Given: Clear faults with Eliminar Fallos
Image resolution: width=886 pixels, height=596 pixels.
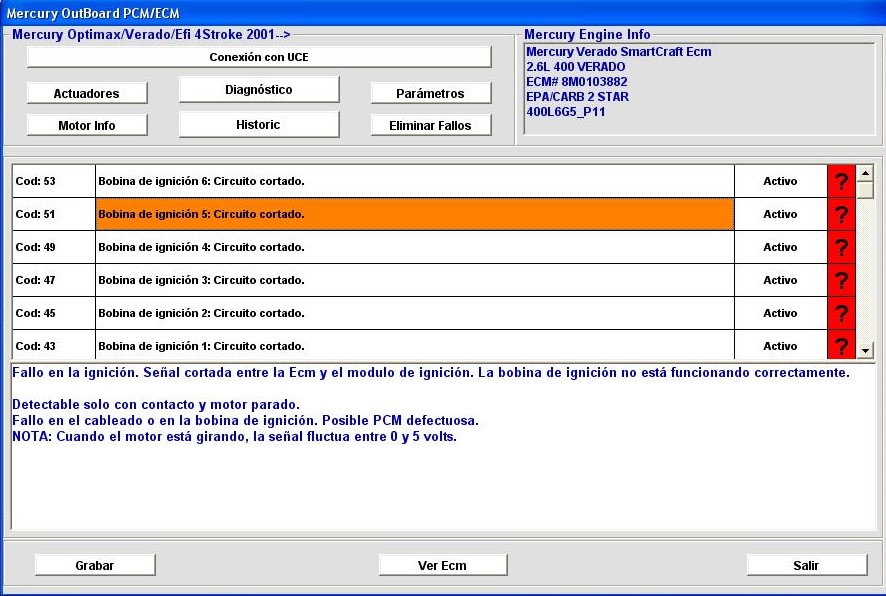Looking at the screenshot, I should coord(430,125).
